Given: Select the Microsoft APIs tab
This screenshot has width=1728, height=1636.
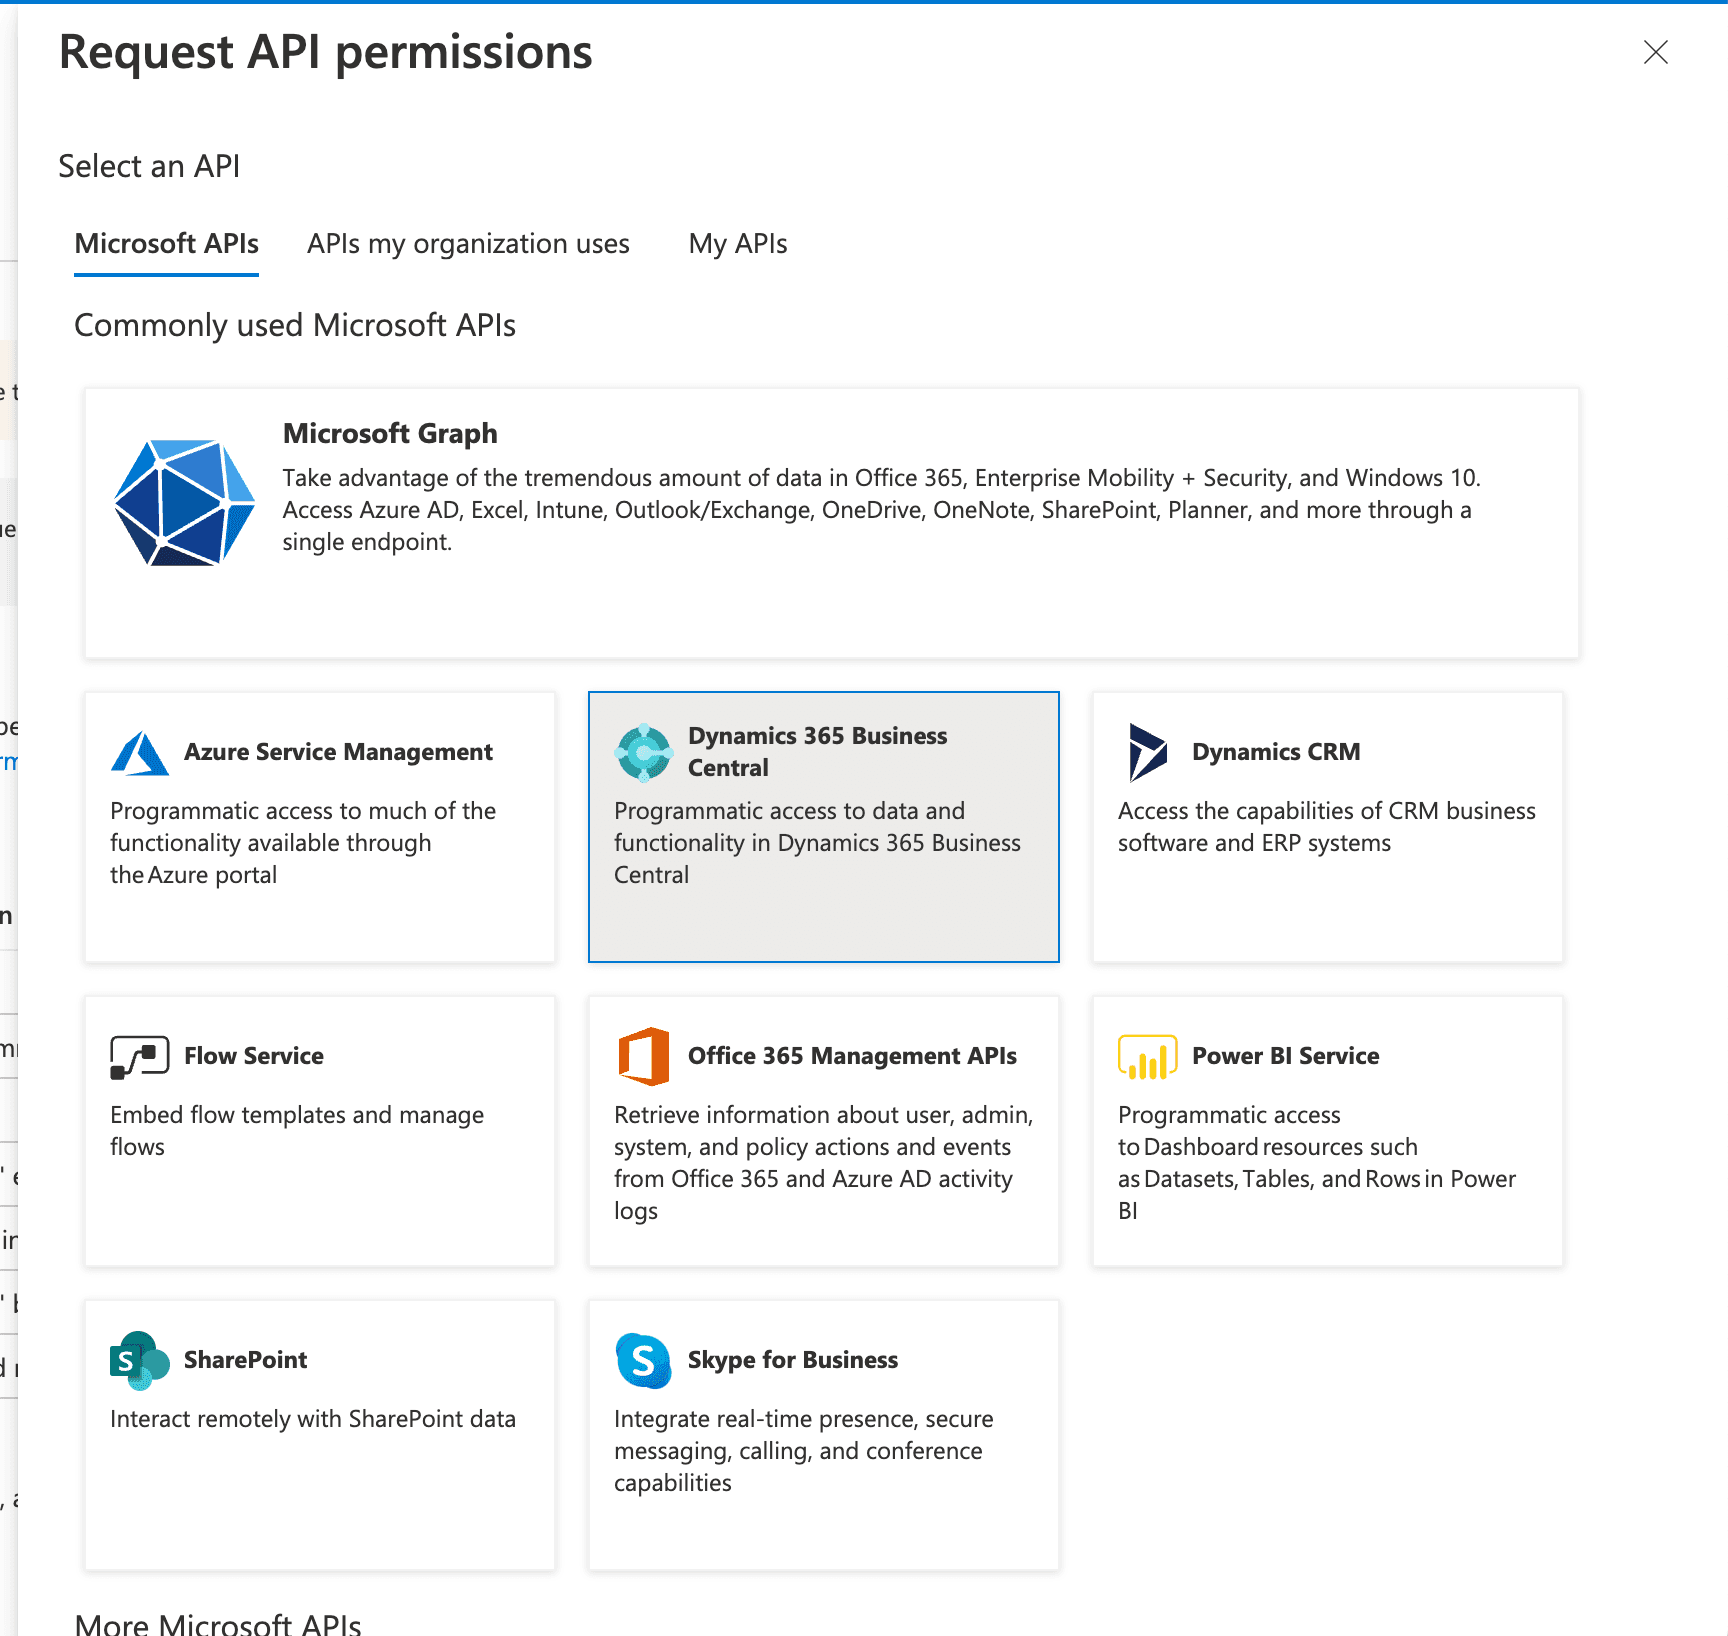Looking at the screenshot, I should [x=166, y=243].
